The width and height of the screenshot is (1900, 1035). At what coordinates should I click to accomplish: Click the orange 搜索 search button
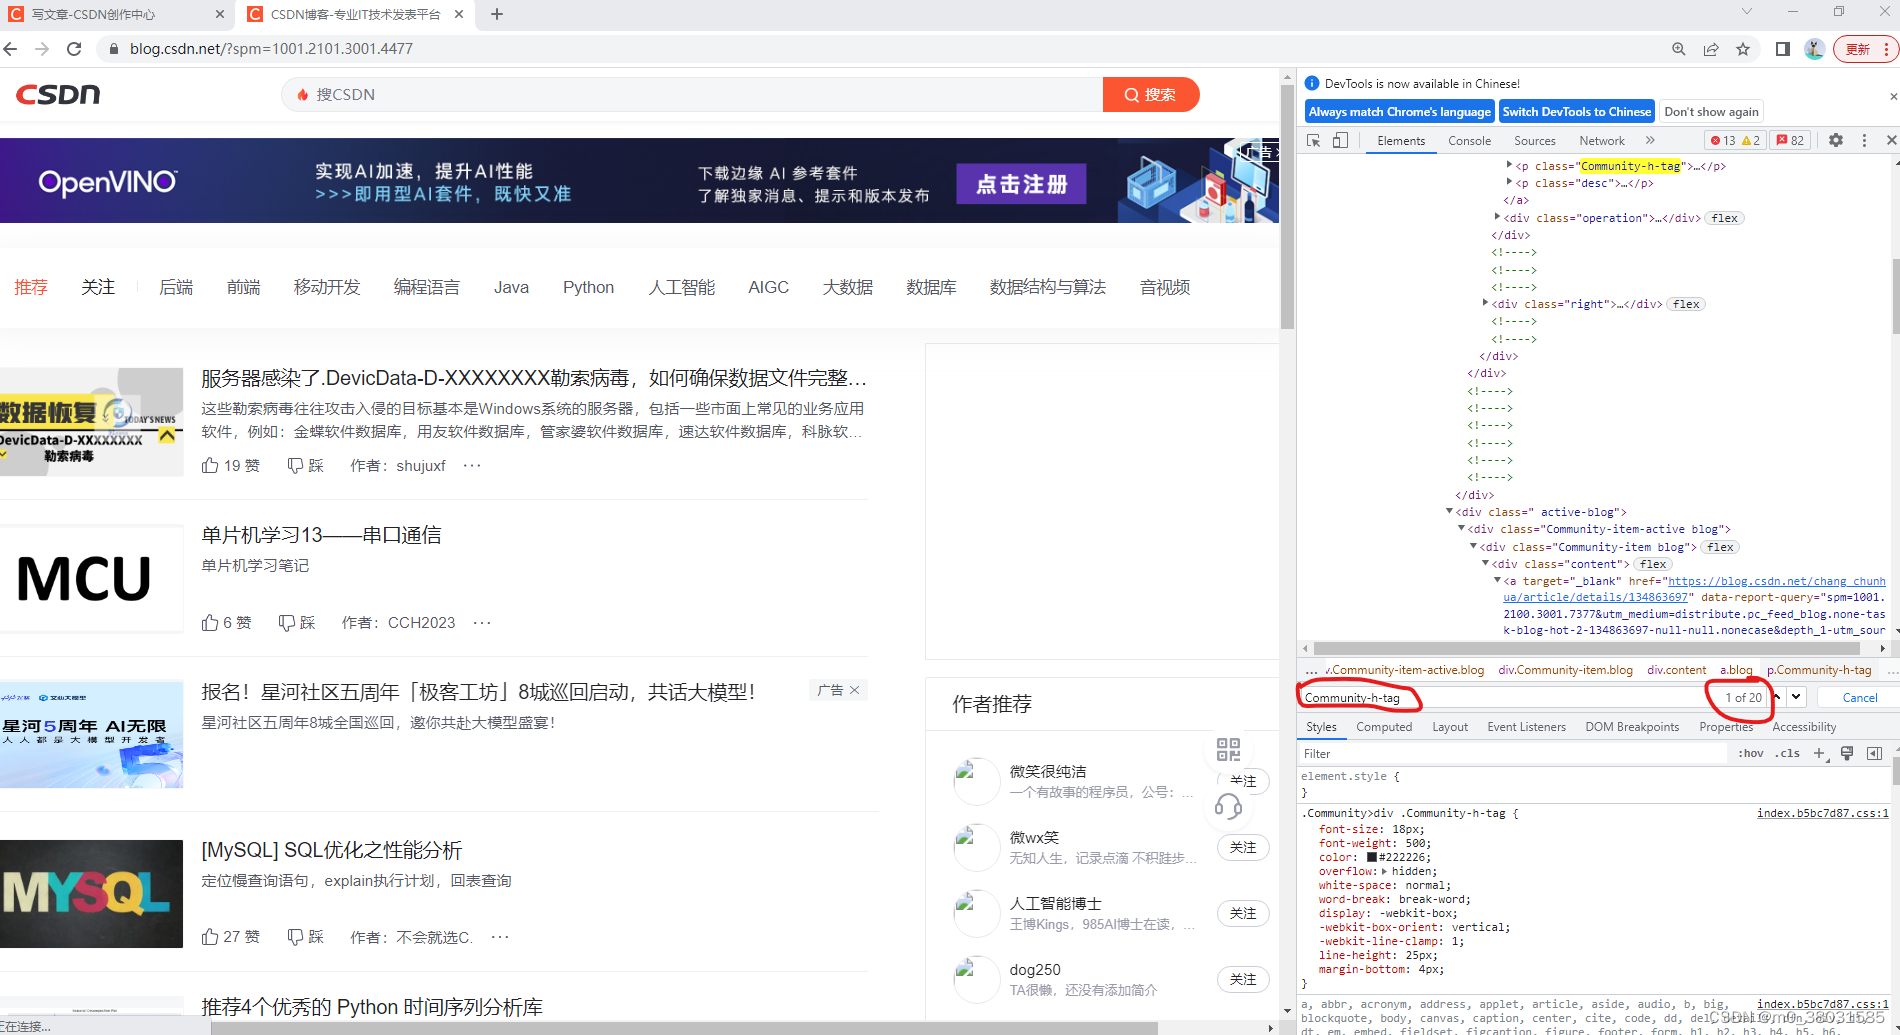[x=1150, y=95]
